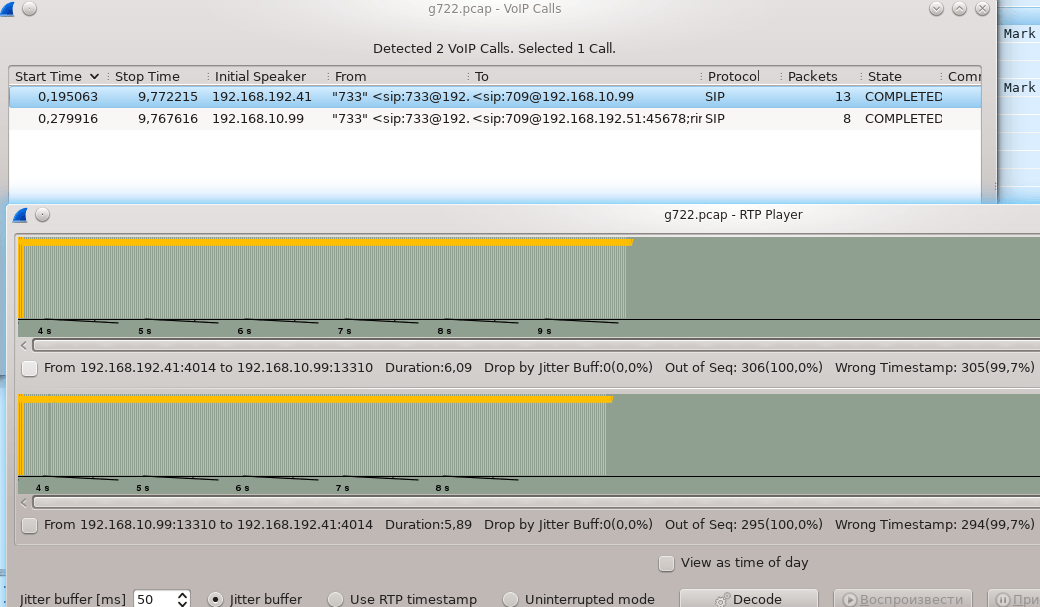Click horizontal scrollbar of first RTP stream
The image size is (1040, 607).
coord(536,346)
